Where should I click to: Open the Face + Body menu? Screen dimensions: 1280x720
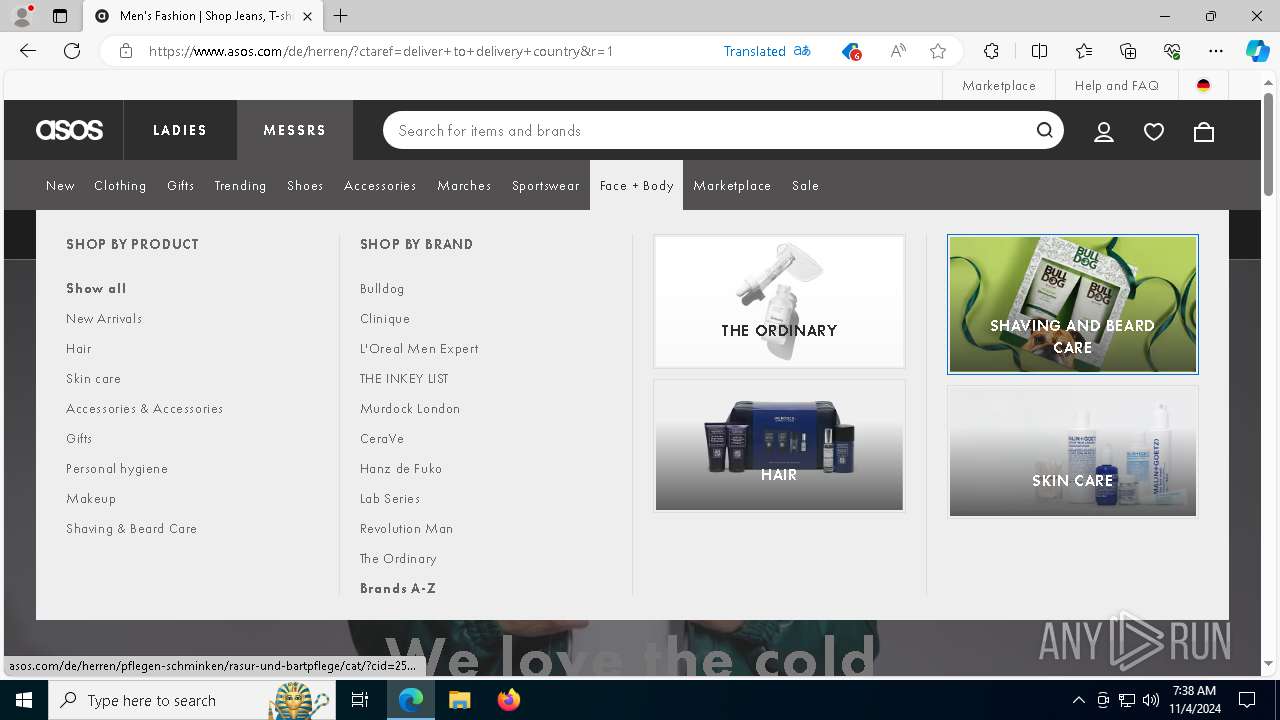pos(636,185)
